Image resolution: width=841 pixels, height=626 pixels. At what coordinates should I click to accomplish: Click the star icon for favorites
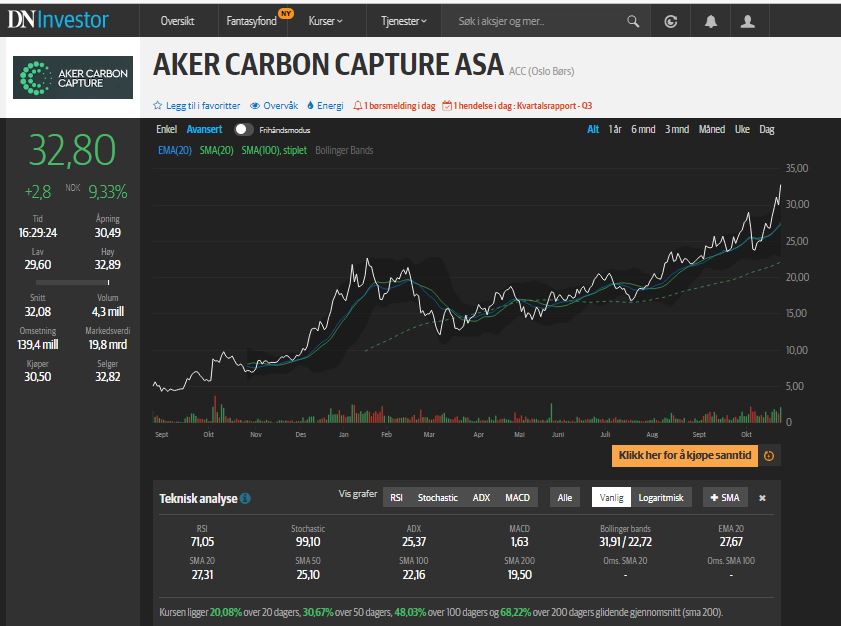pos(157,105)
